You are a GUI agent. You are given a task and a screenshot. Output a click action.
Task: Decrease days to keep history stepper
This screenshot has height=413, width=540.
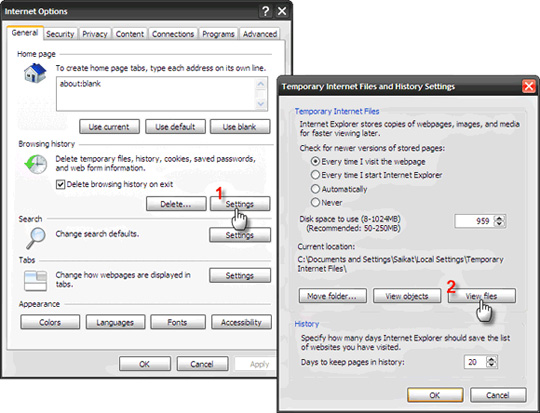tap(491, 365)
